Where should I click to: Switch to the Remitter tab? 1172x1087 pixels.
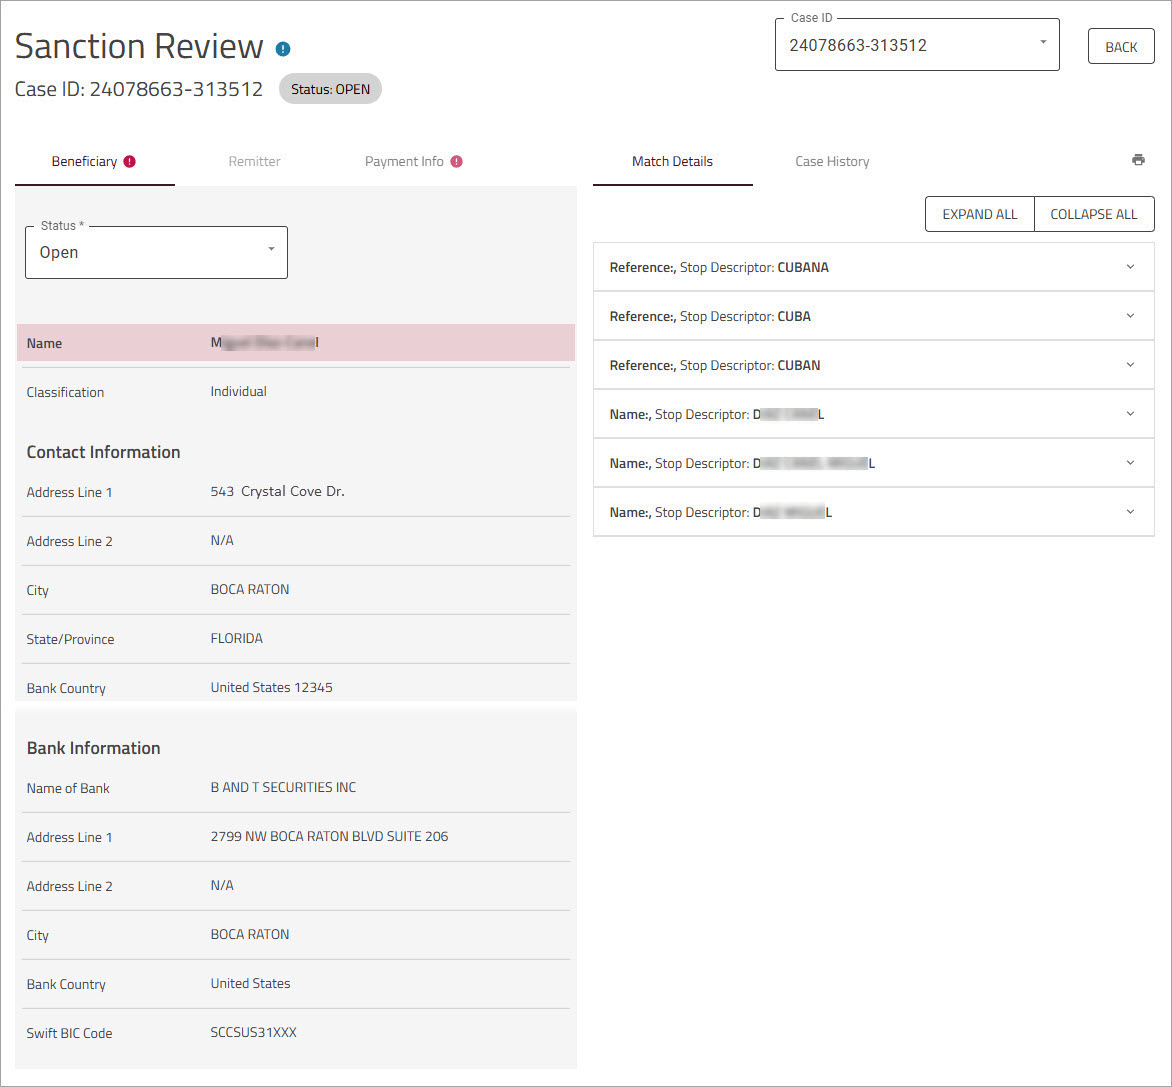tap(254, 160)
